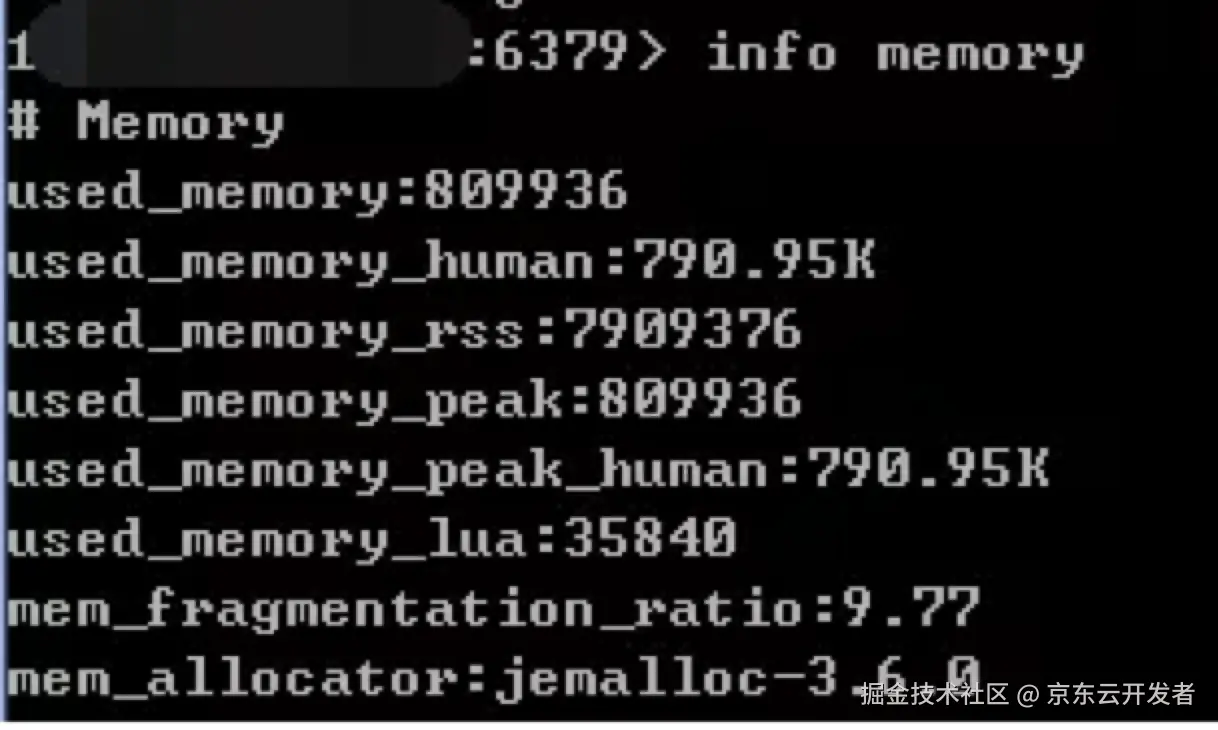Click the value 7909376 in rss line
1218x730 pixels.
682,331
